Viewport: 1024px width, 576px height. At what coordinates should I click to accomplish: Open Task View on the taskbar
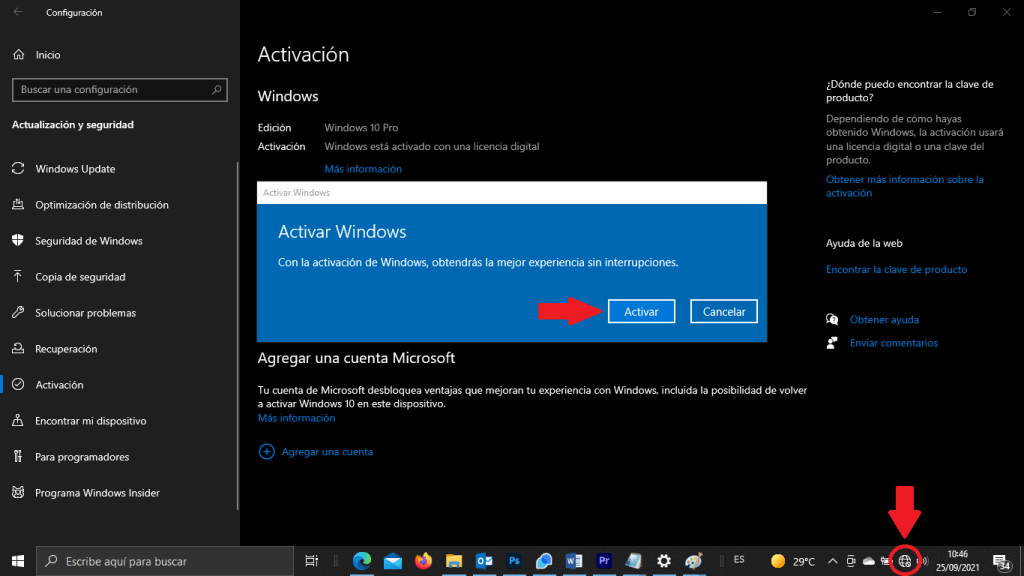(x=312, y=561)
